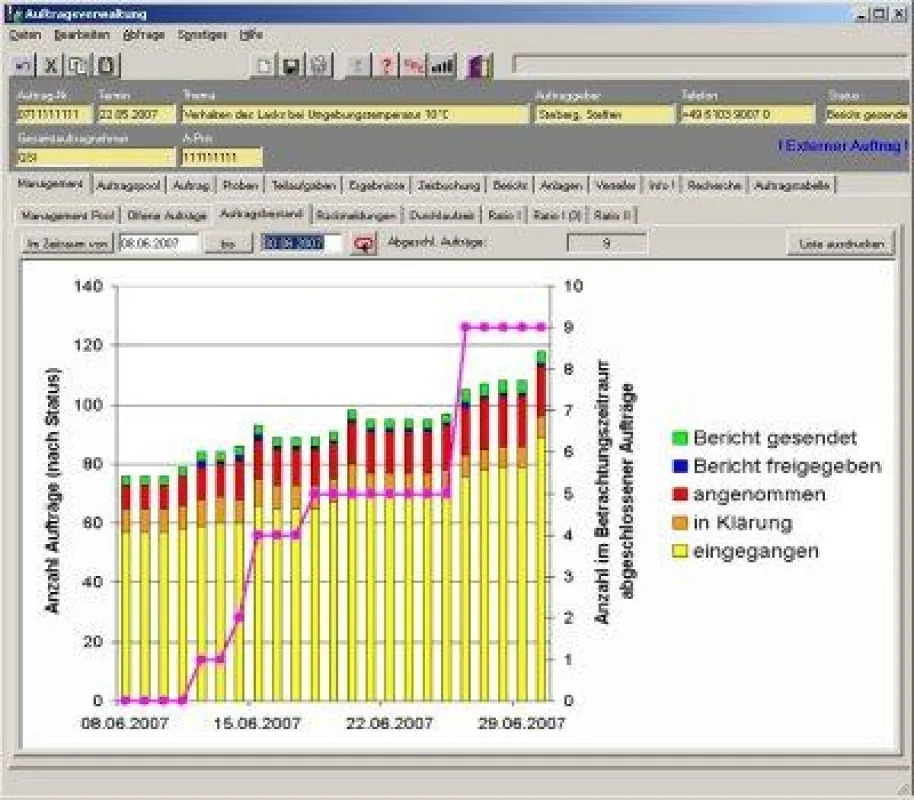914x800 pixels.
Task: Open the Rückmeldungen sub-tab
Action: pyautogui.click(x=356, y=216)
